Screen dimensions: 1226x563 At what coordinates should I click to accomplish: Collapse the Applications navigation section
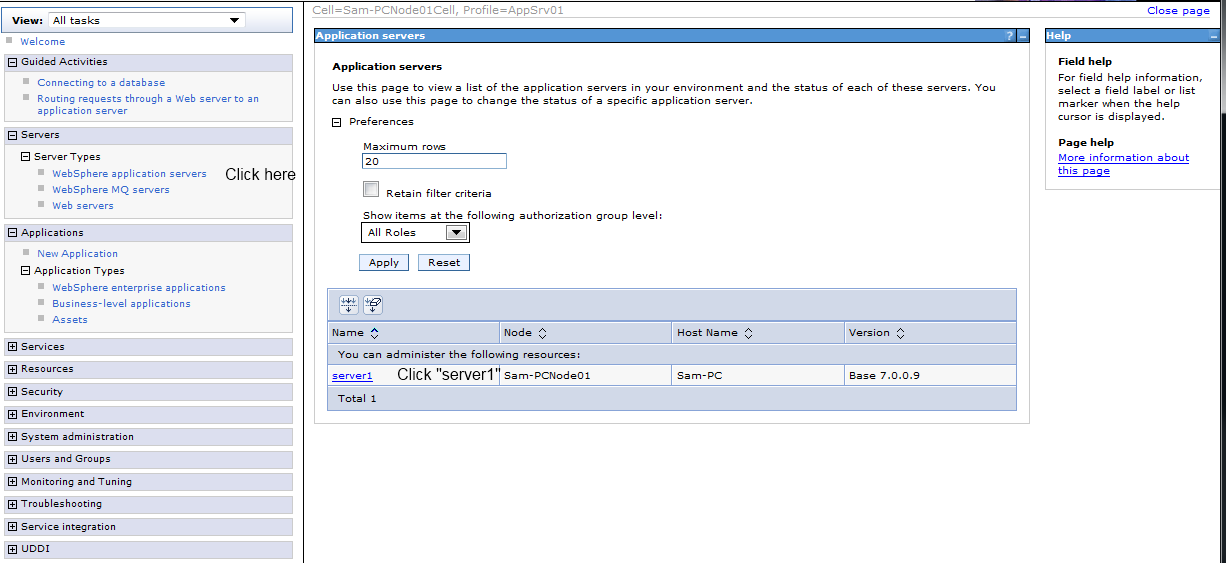coord(13,233)
